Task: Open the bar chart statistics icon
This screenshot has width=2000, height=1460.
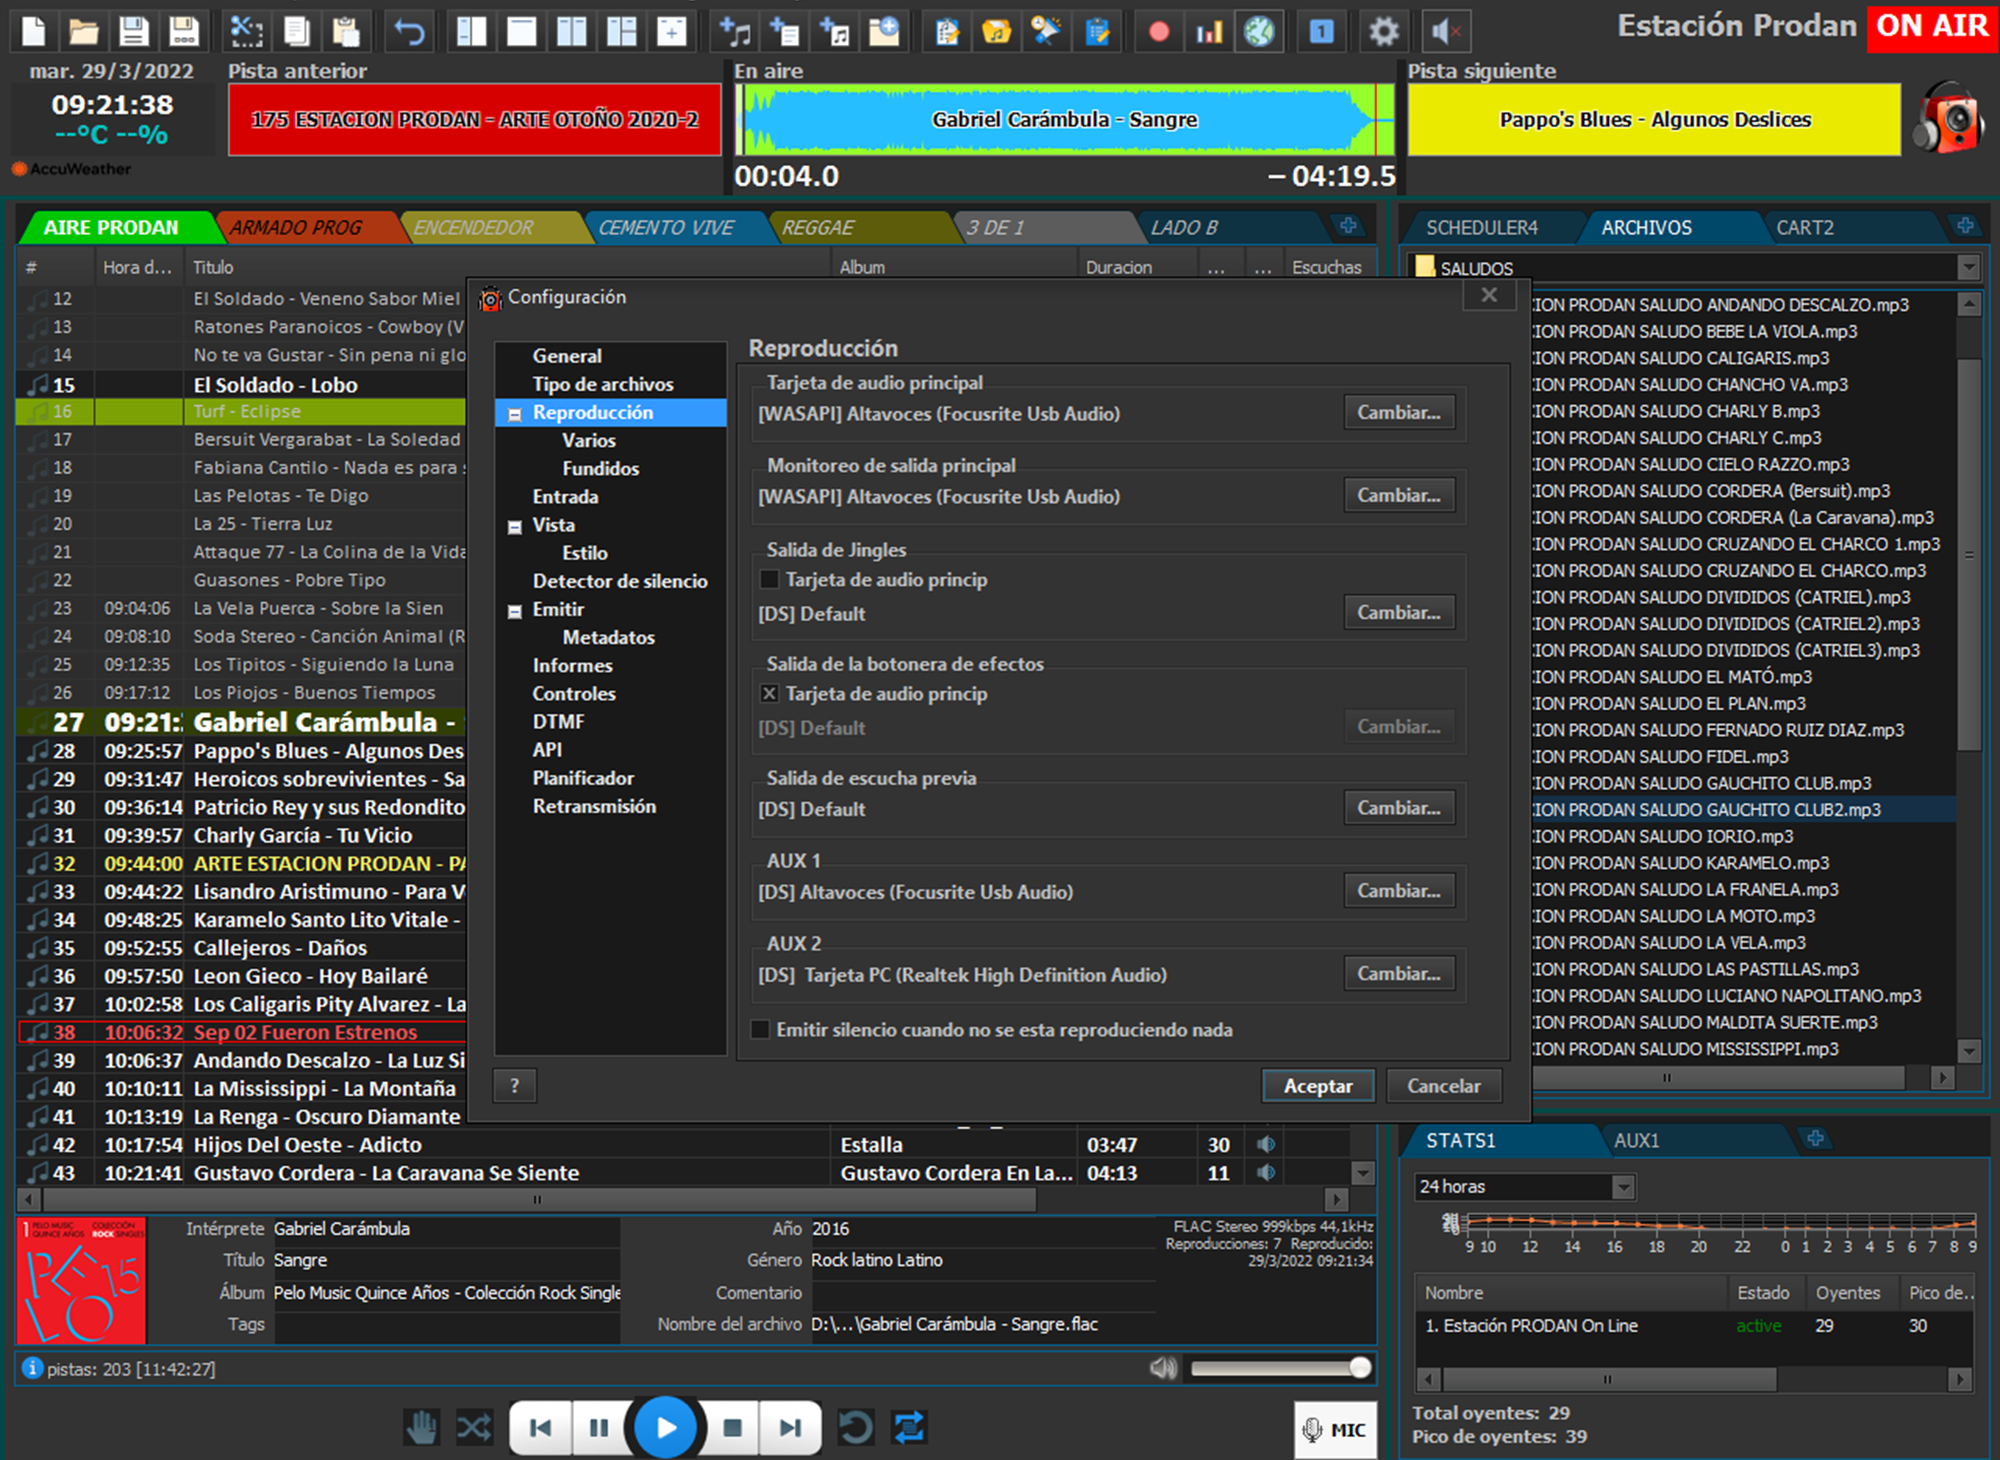Action: (1209, 32)
